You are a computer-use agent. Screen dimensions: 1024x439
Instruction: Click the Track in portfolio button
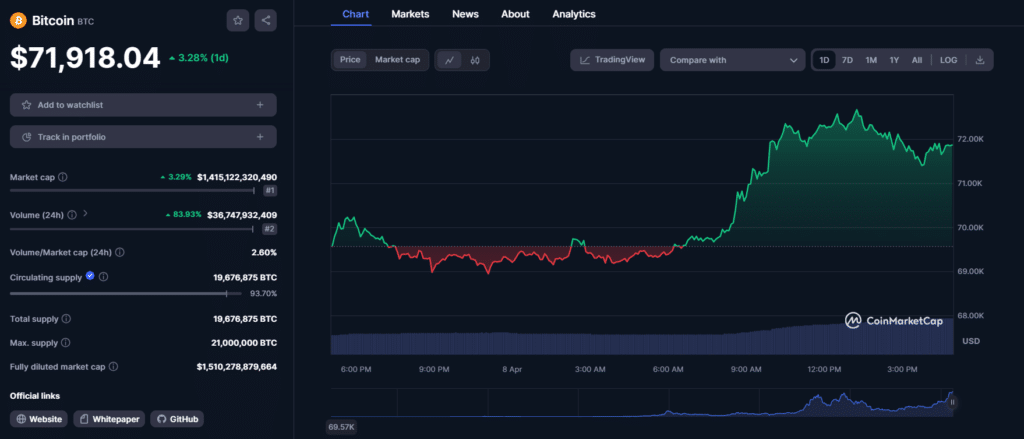click(x=143, y=137)
